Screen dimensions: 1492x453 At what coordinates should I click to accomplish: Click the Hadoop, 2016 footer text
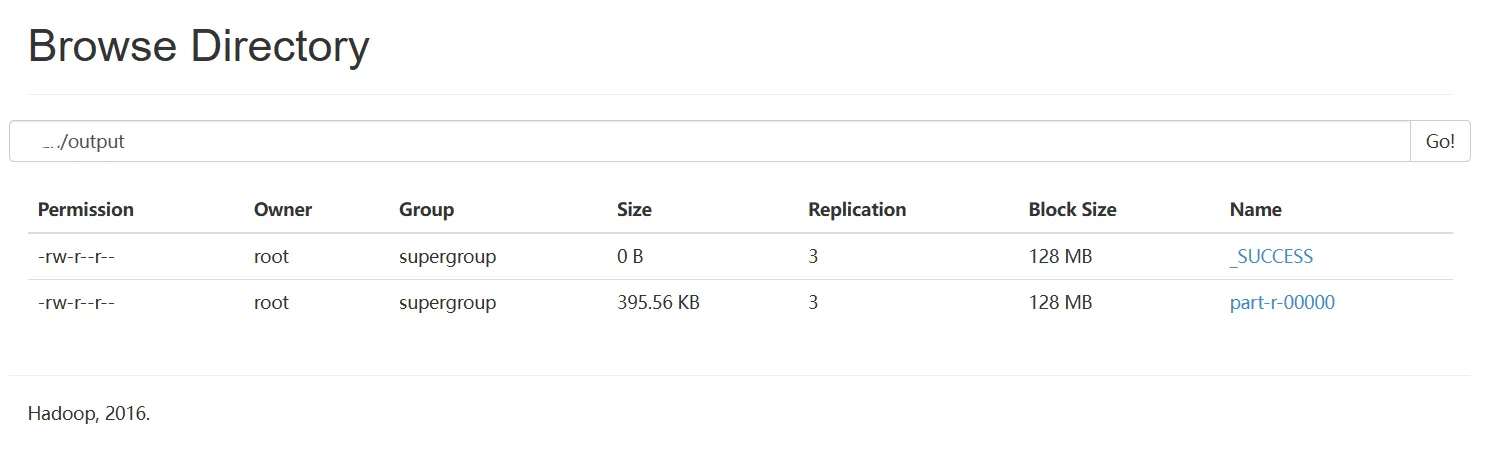(89, 414)
